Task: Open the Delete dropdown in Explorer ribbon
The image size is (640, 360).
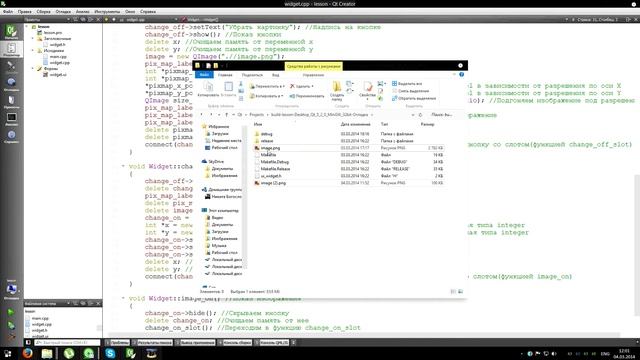Action: click(x=302, y=86)
